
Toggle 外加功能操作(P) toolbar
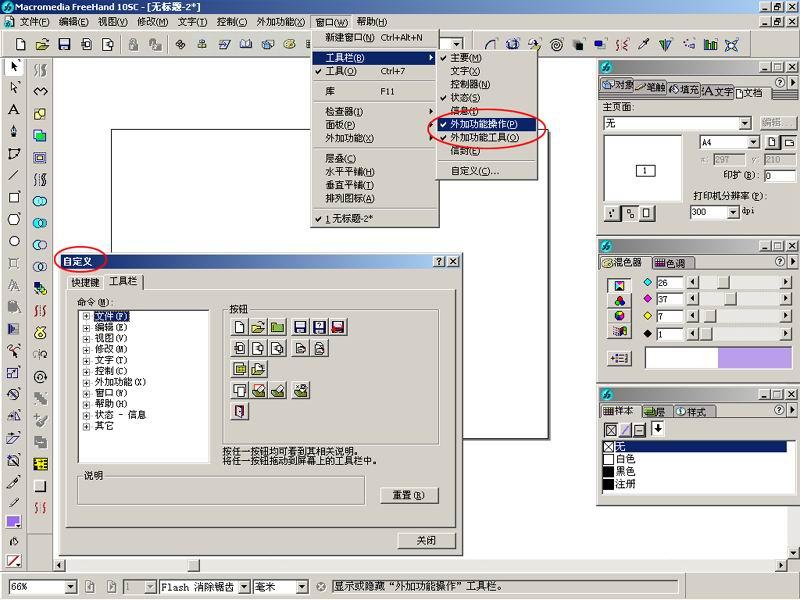click(x=487, y=124)
